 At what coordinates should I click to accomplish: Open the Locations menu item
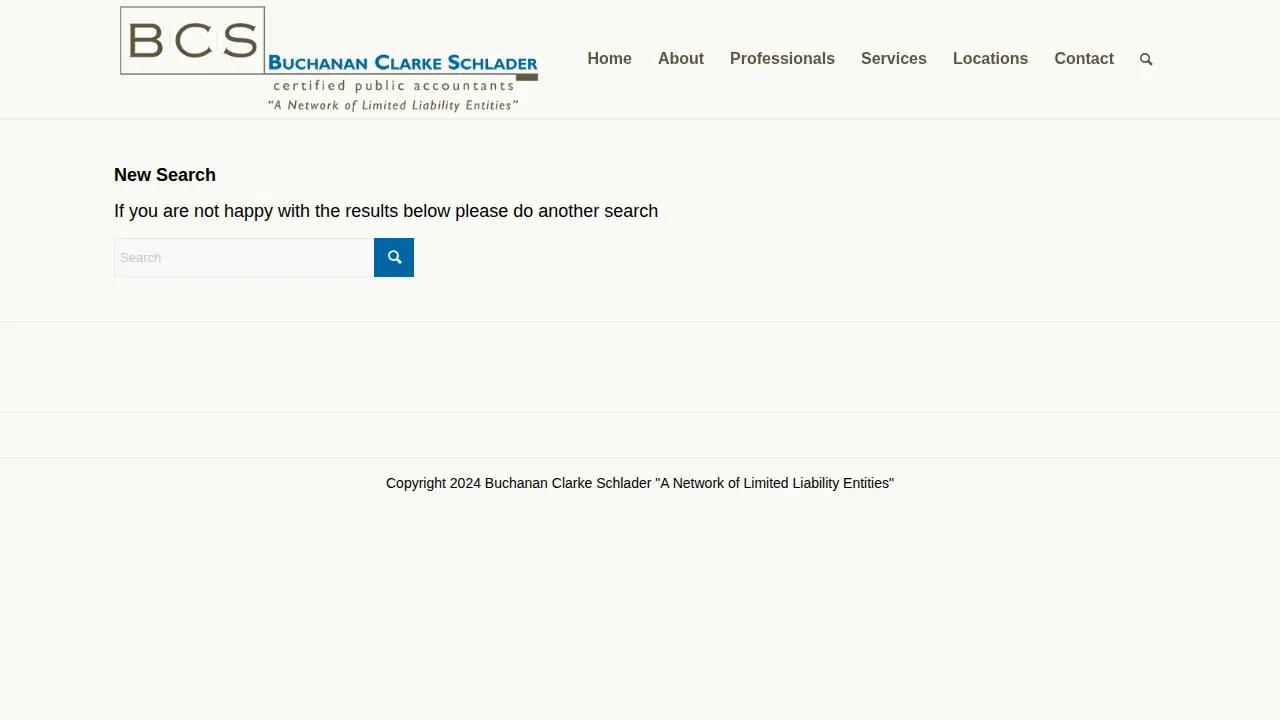point(990,59)
